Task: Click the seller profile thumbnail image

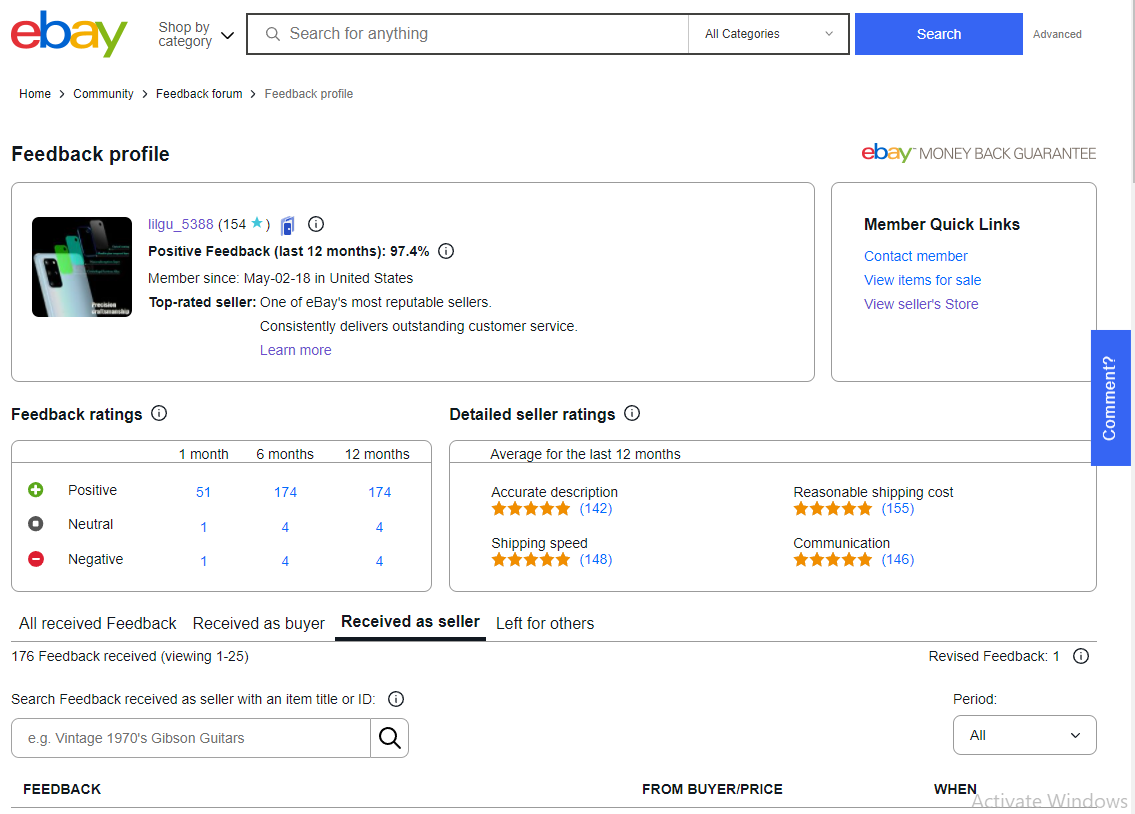Action: (82, 267)
